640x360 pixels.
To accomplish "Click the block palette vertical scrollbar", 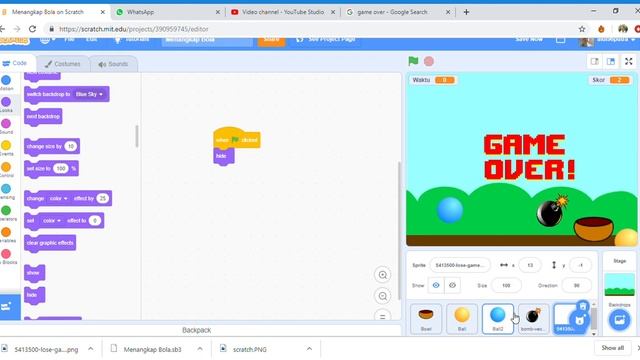I will 137,136.
